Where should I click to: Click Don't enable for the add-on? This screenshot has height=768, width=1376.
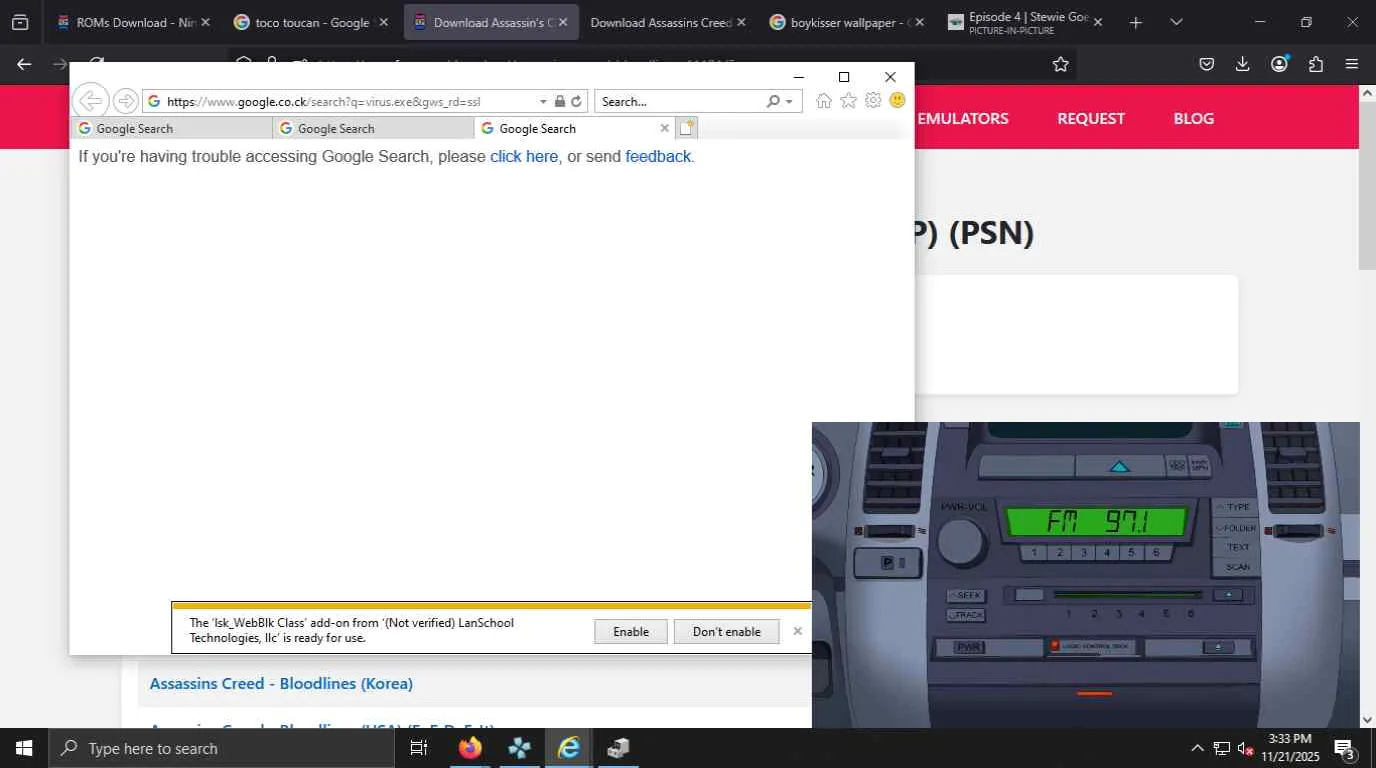pyautogui.click(x=727, y=631)
